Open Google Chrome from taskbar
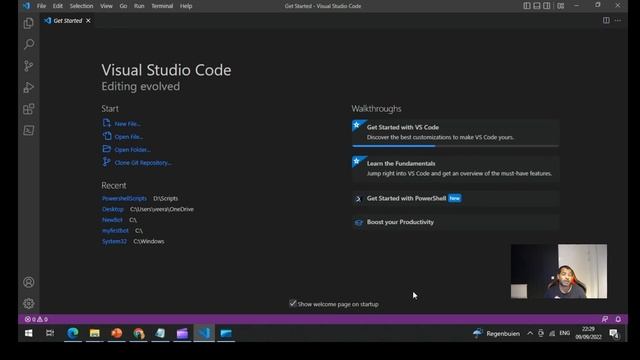 click(138, 333)
